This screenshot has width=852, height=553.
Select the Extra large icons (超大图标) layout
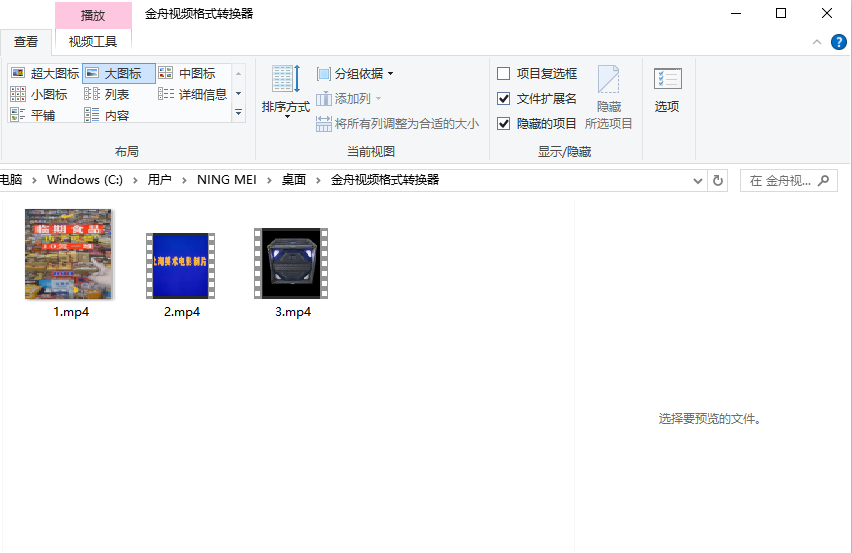45,73
